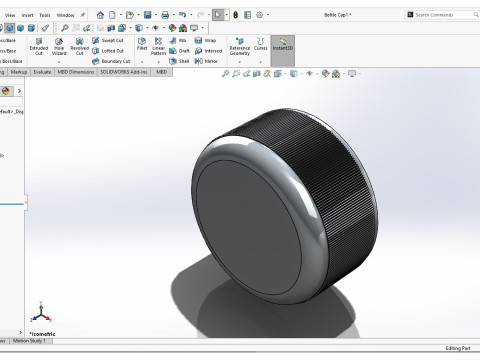Click the *Isometric view label

[42, 334]
